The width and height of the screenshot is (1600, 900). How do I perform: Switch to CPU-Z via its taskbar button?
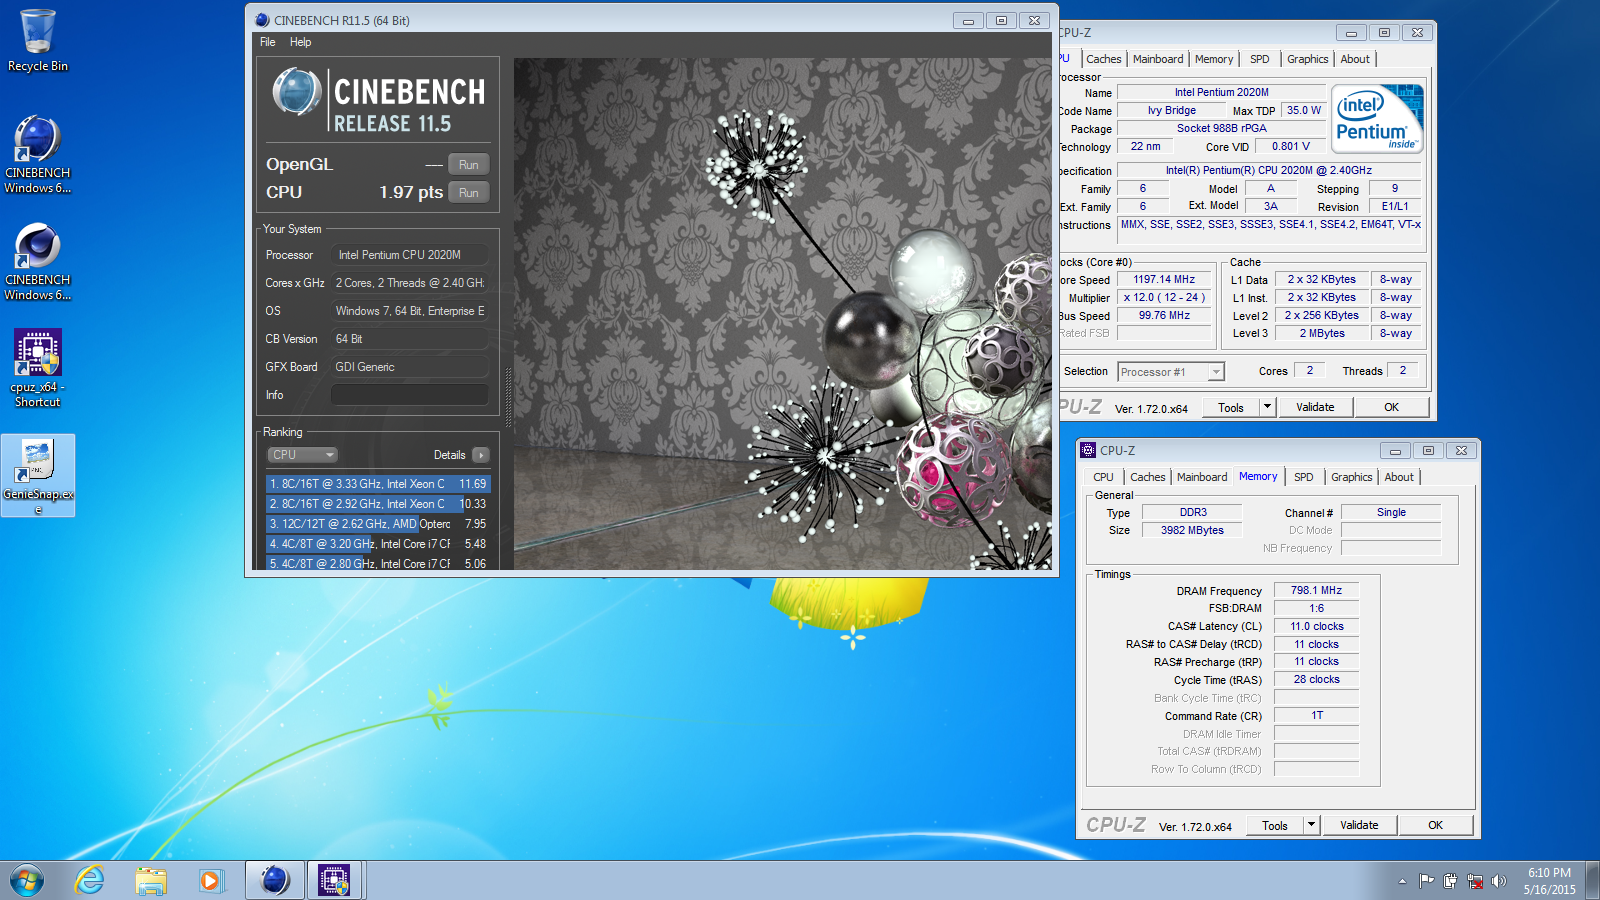pyautogui.click(x=334, y=880)
